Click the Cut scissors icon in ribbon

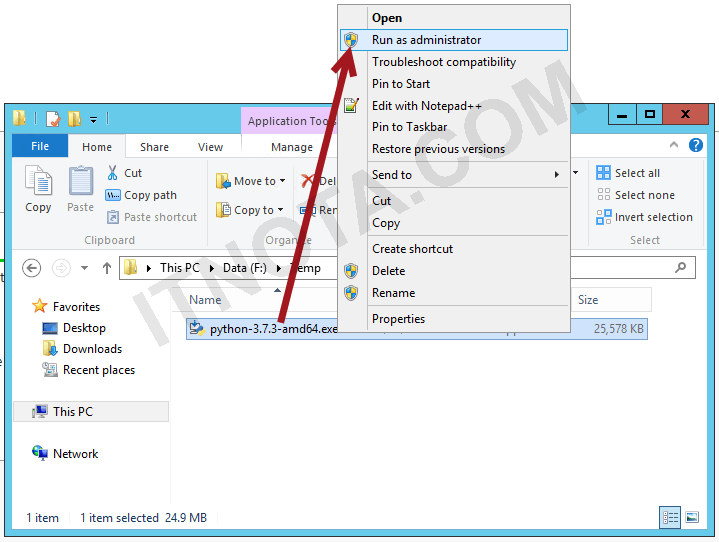[112, 173]
